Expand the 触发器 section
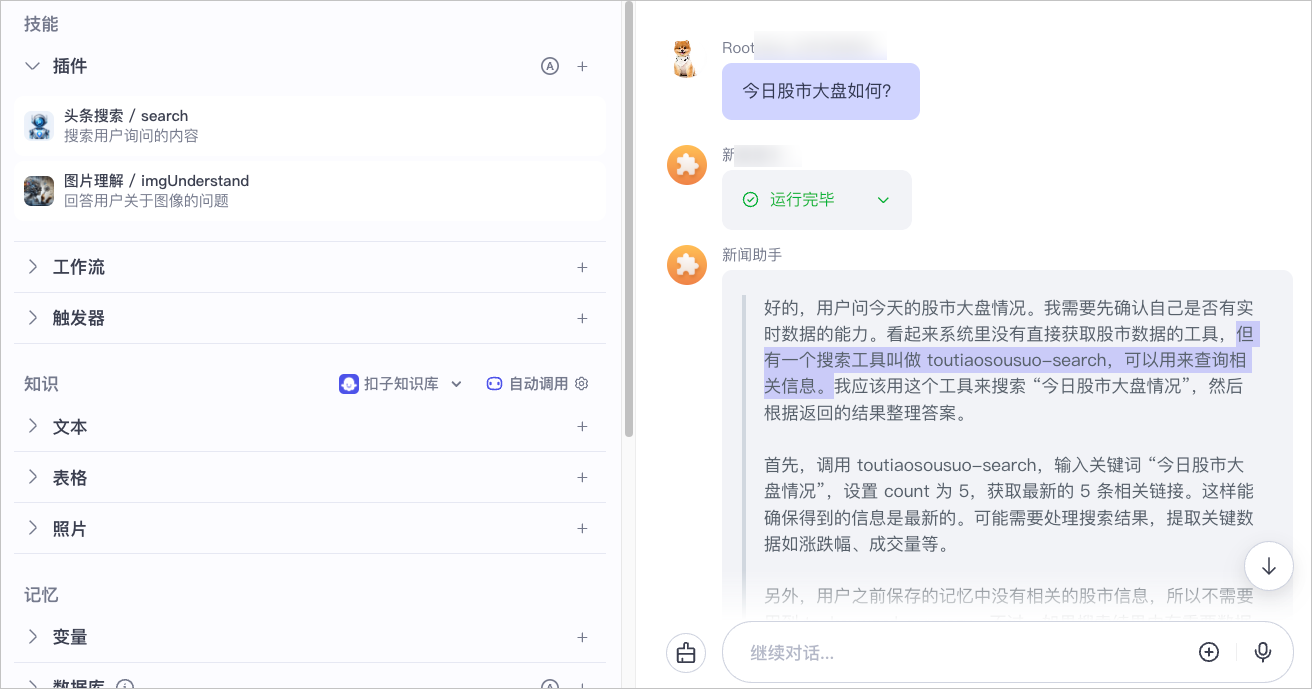The image size is (1312, 689). [x=32, y=318]
